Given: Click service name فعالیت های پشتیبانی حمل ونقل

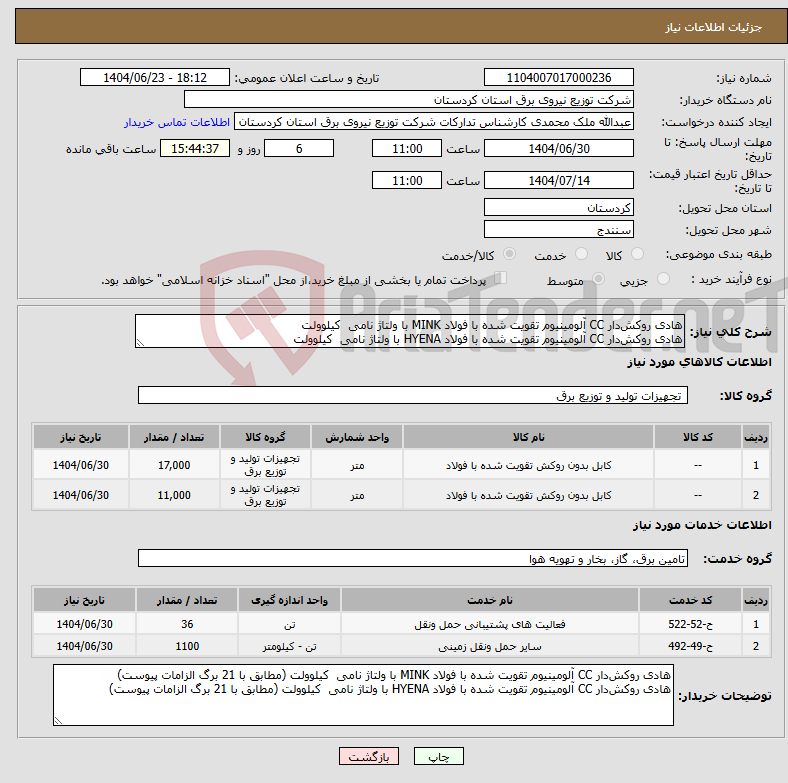Looking at the screenshot, I should [x=489, y=624].
